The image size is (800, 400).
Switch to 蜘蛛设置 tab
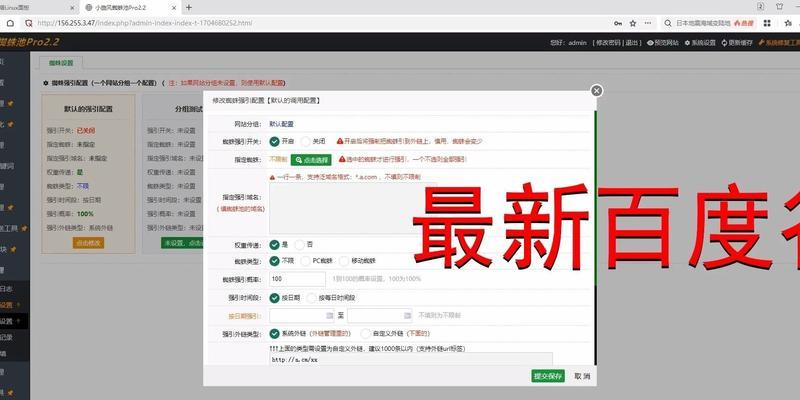(61, 63)
